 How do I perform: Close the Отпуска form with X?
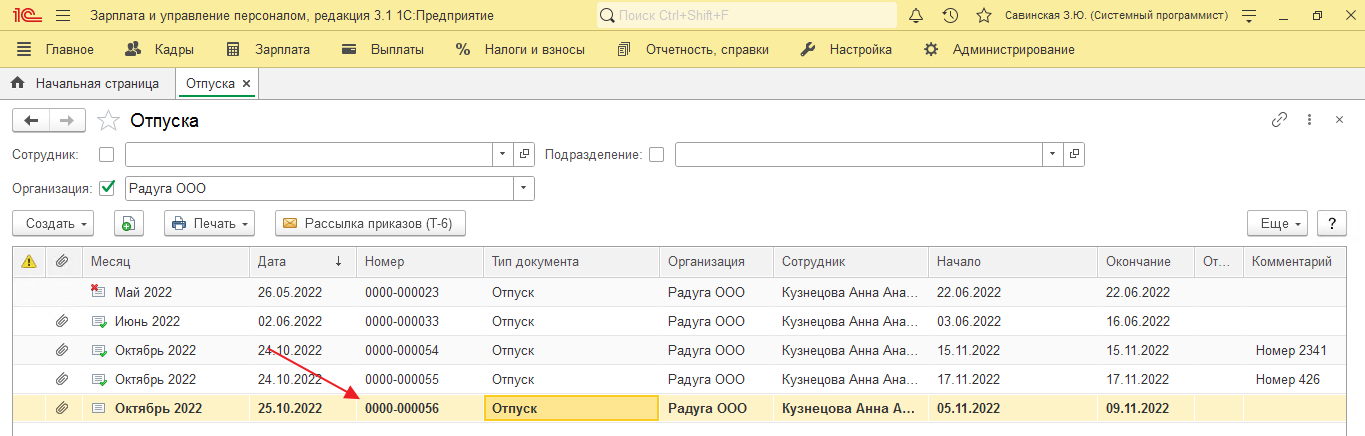[x=1340, y=120]
